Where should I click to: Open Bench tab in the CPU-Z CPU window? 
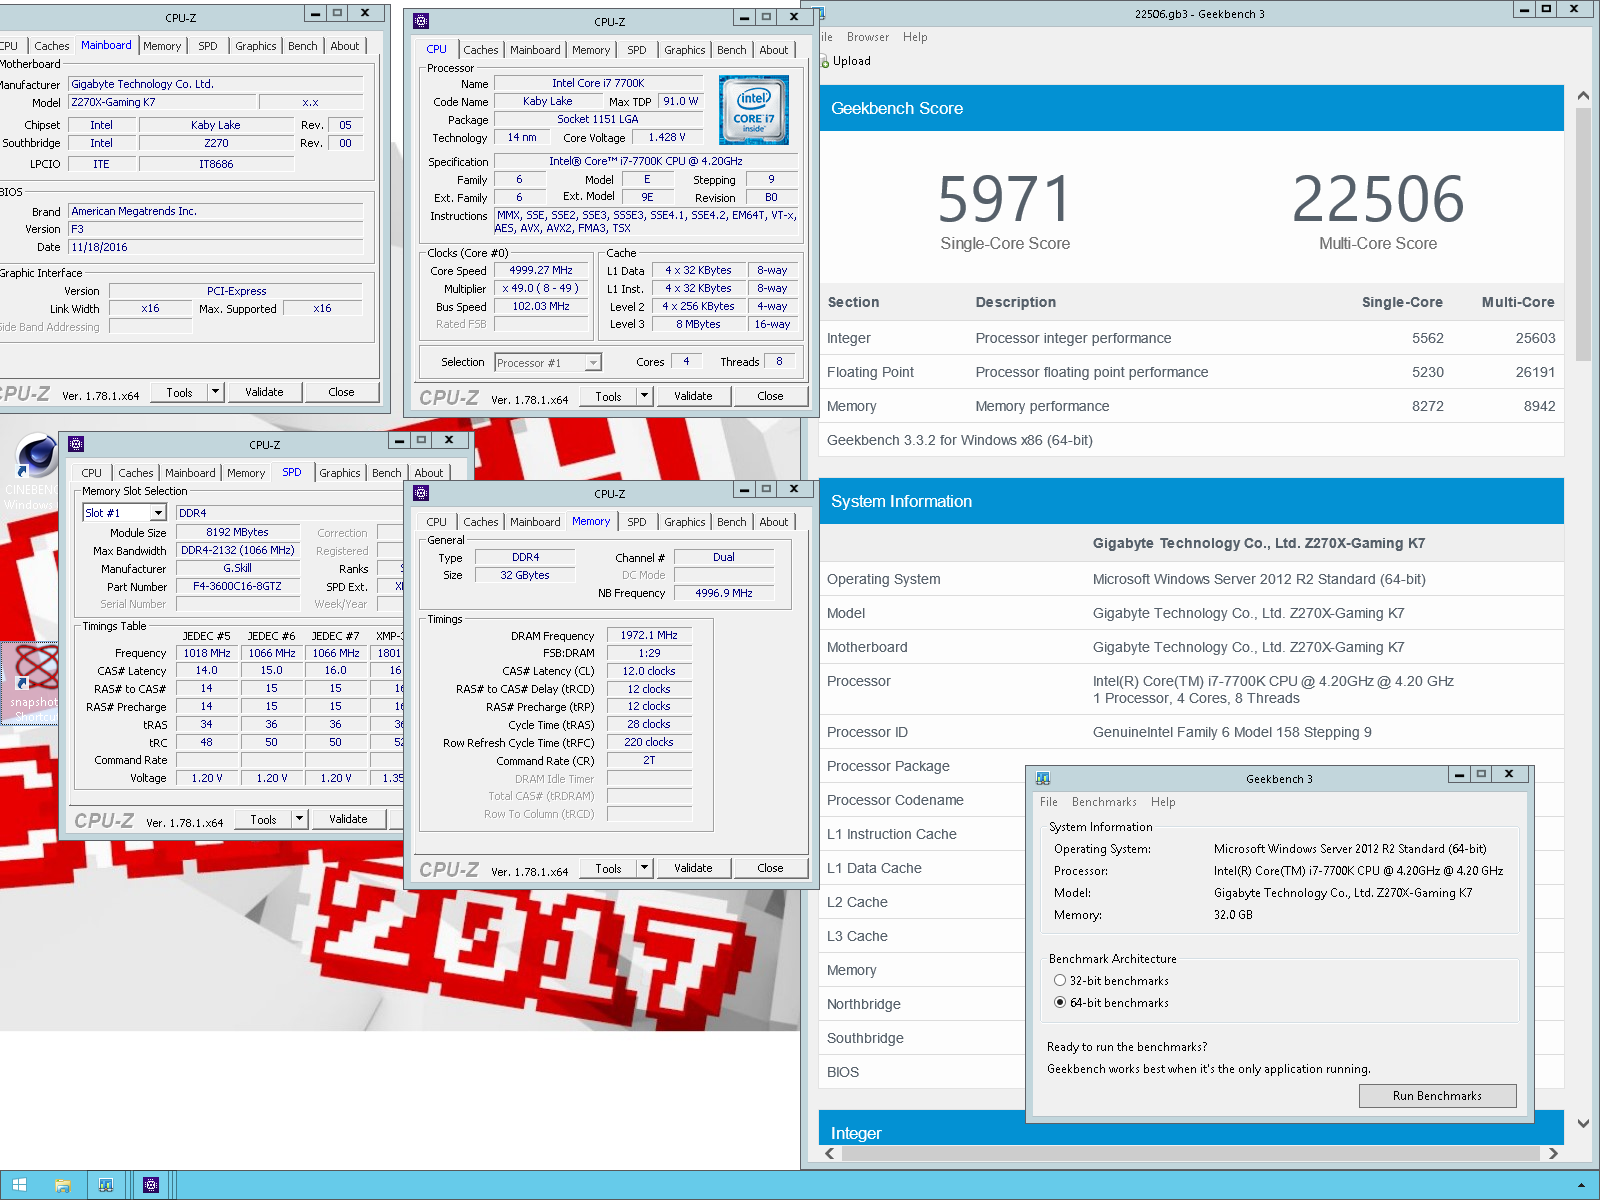point(731,50)
